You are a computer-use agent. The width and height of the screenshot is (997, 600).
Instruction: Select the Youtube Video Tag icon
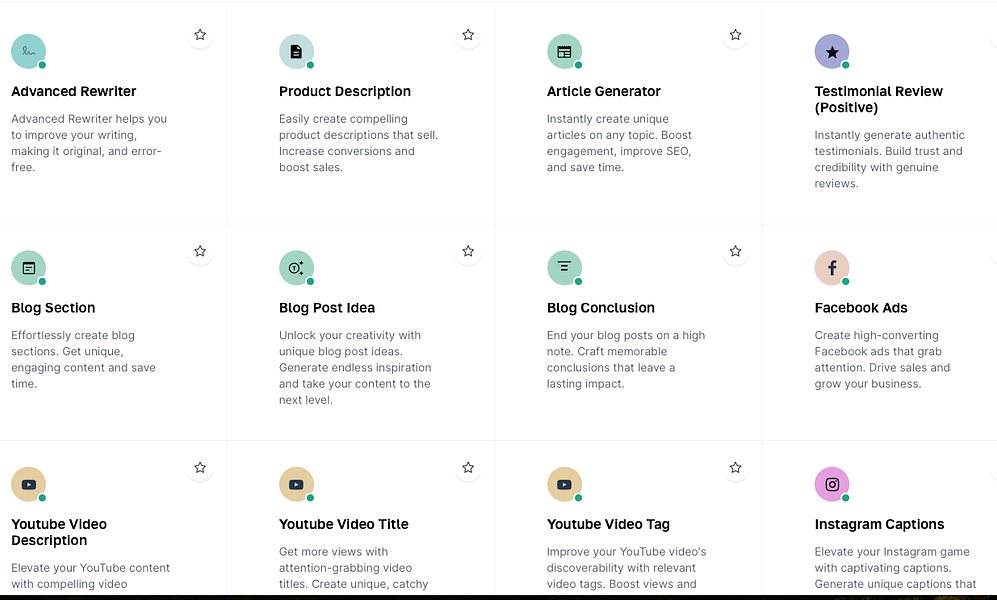565,484
